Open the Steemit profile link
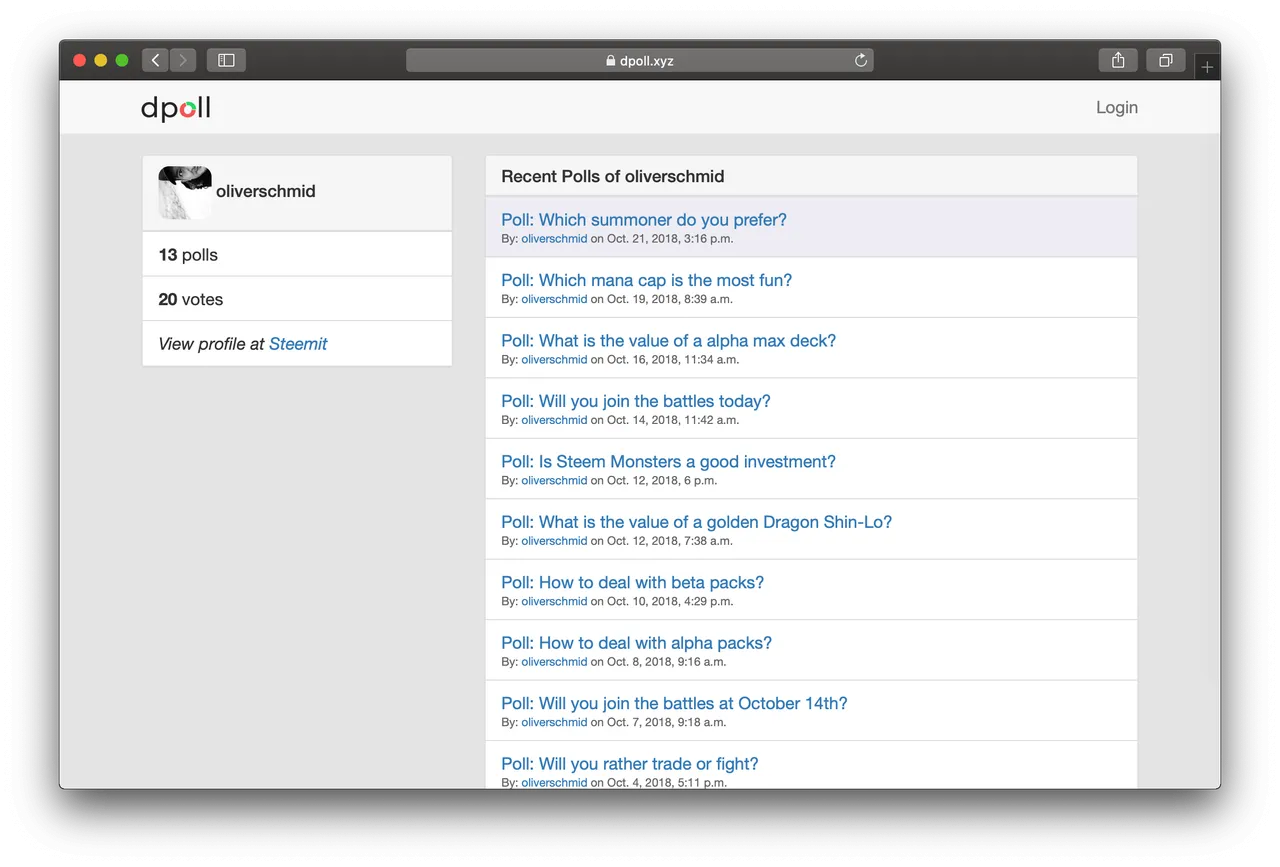1280x867 pixels. coord(298,344)
